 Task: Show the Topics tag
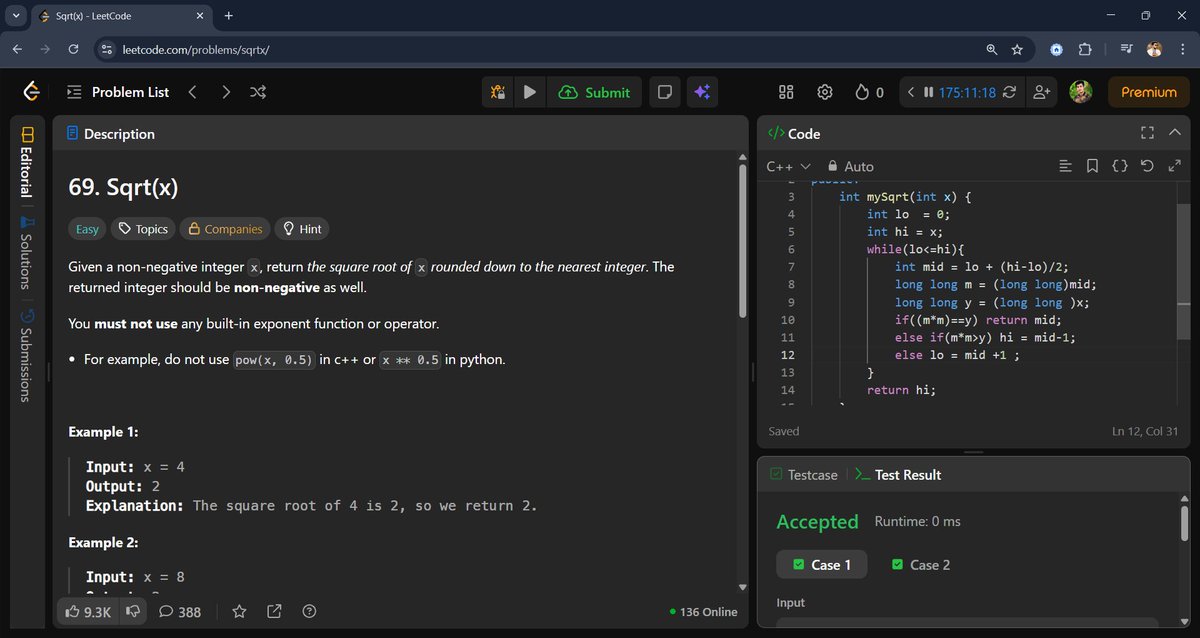pyautogui.click(x=143, y=229)
